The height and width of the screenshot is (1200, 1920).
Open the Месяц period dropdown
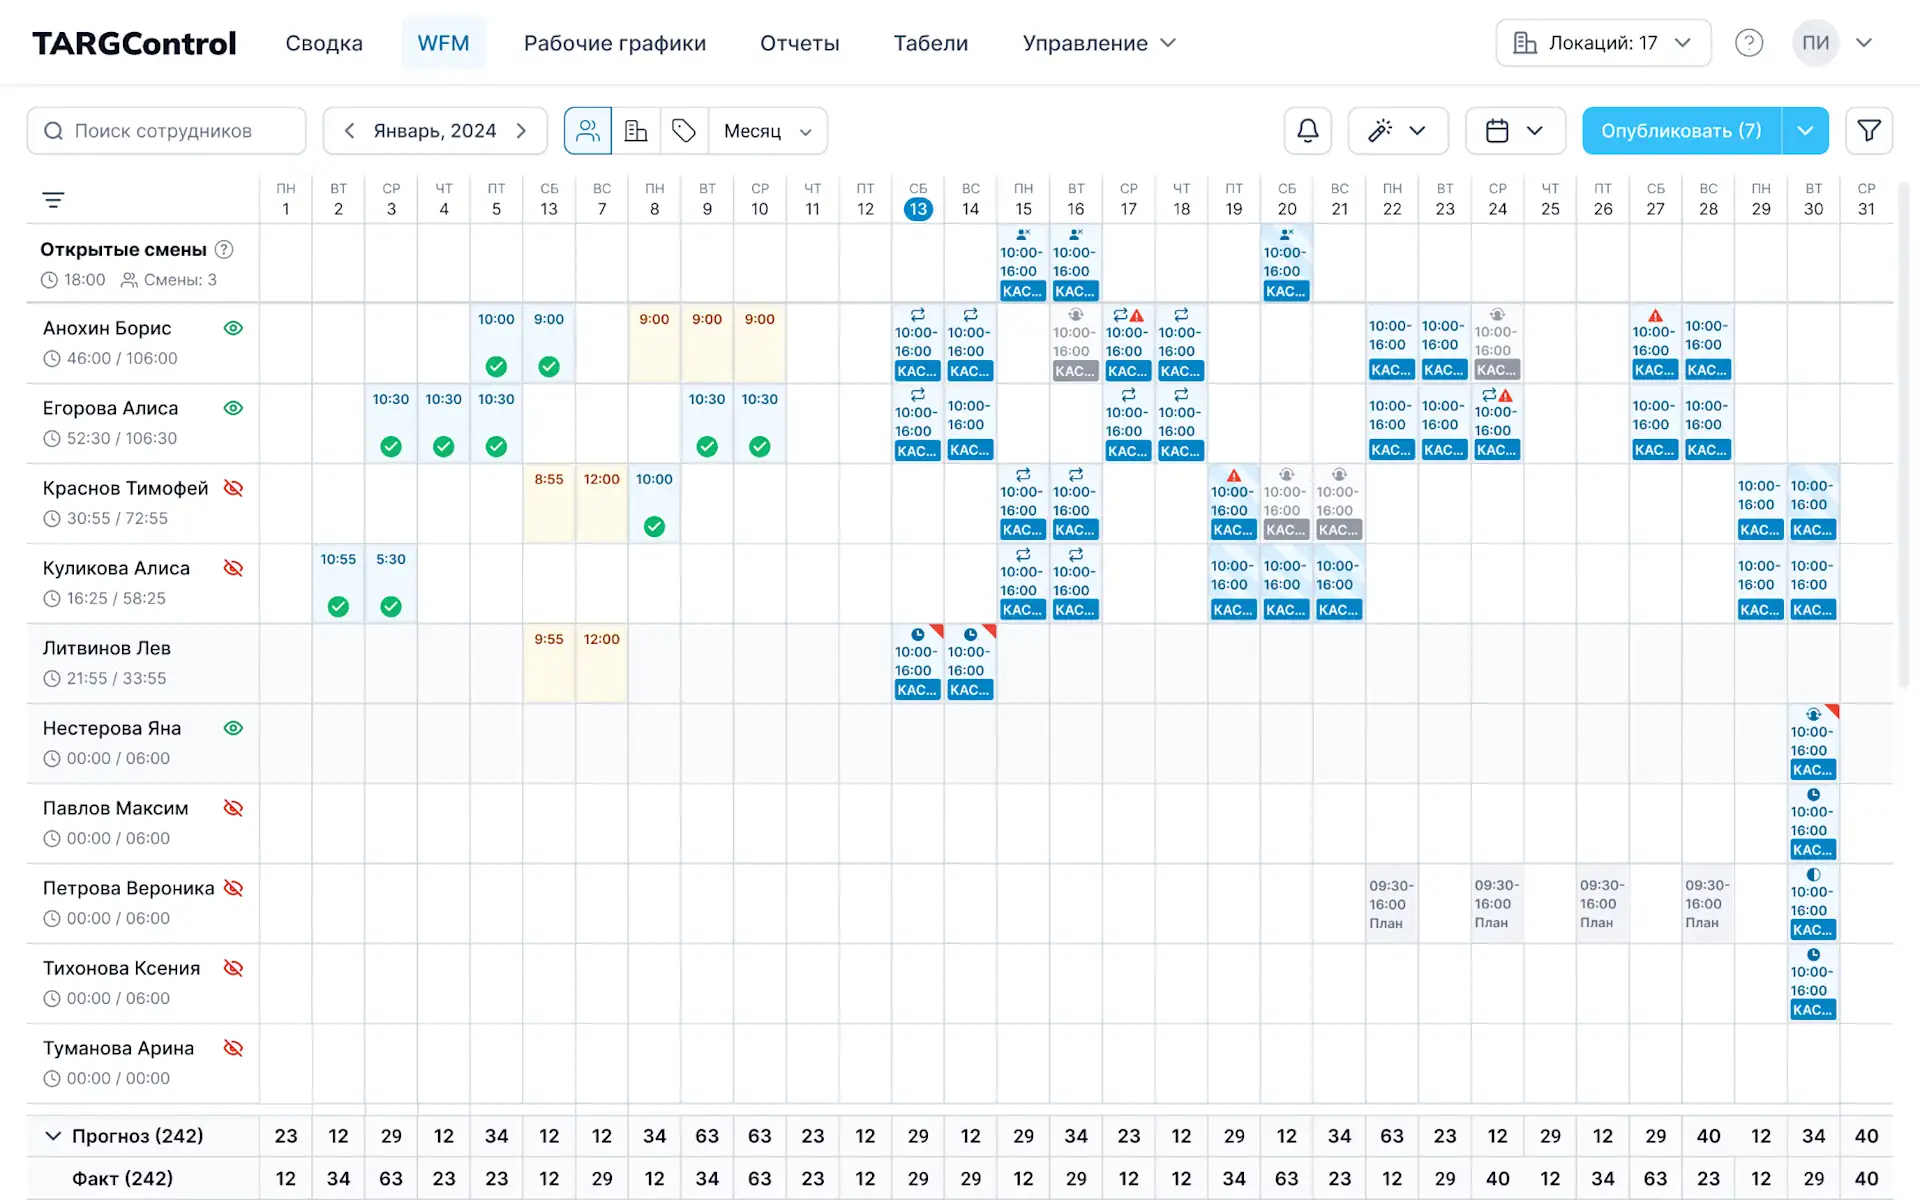tap(767, 131)
